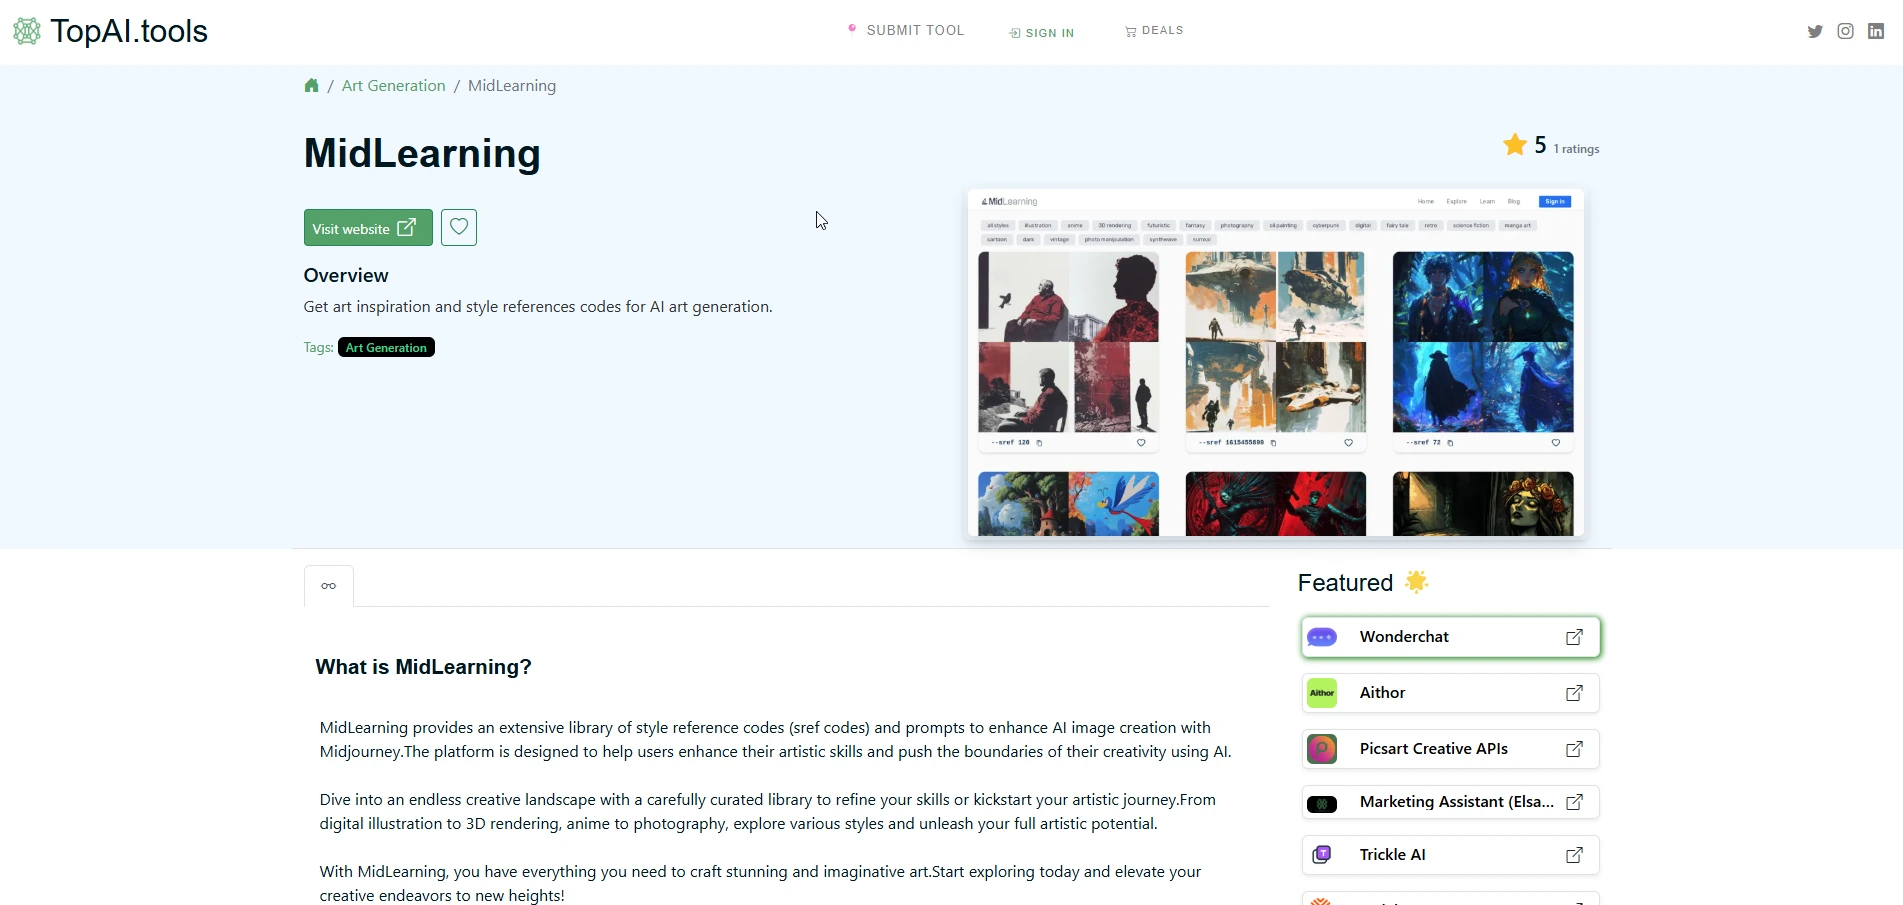
Task: Click the Sign In menu link
Action: [x=1042, y=33]
